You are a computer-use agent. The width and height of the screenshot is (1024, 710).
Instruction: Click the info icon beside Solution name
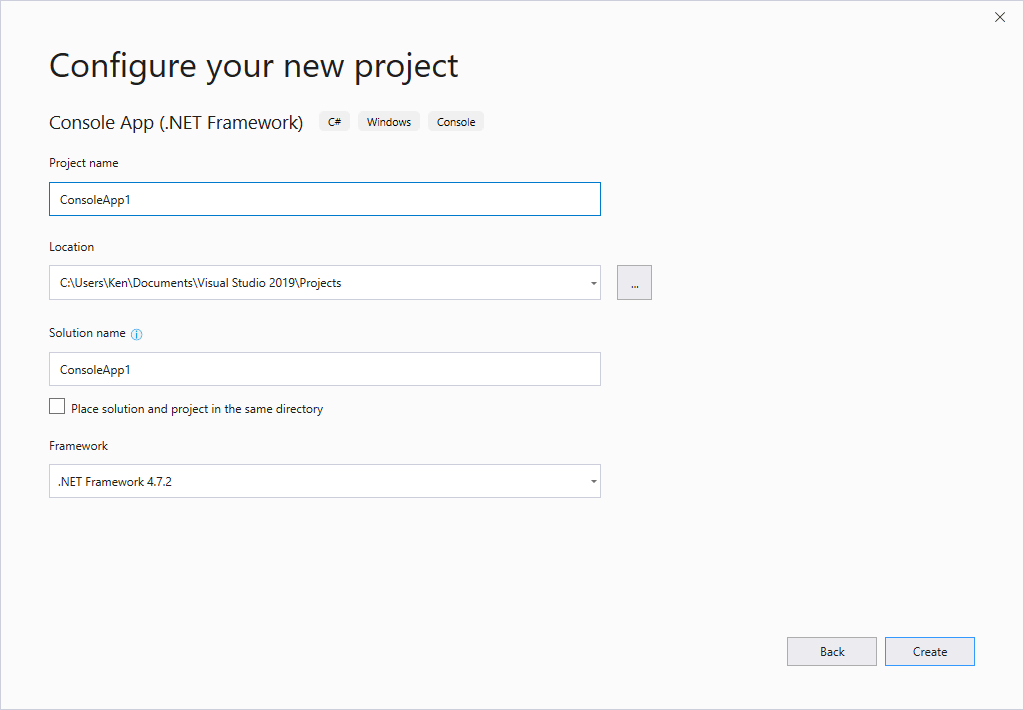[x=137, y=334]
